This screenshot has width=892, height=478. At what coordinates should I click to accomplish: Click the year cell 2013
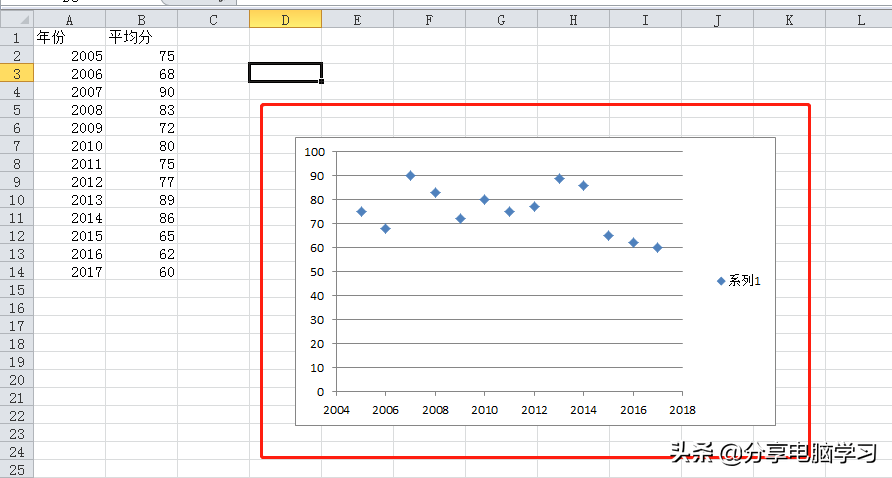pyautogui.click(x=69, y=200)
